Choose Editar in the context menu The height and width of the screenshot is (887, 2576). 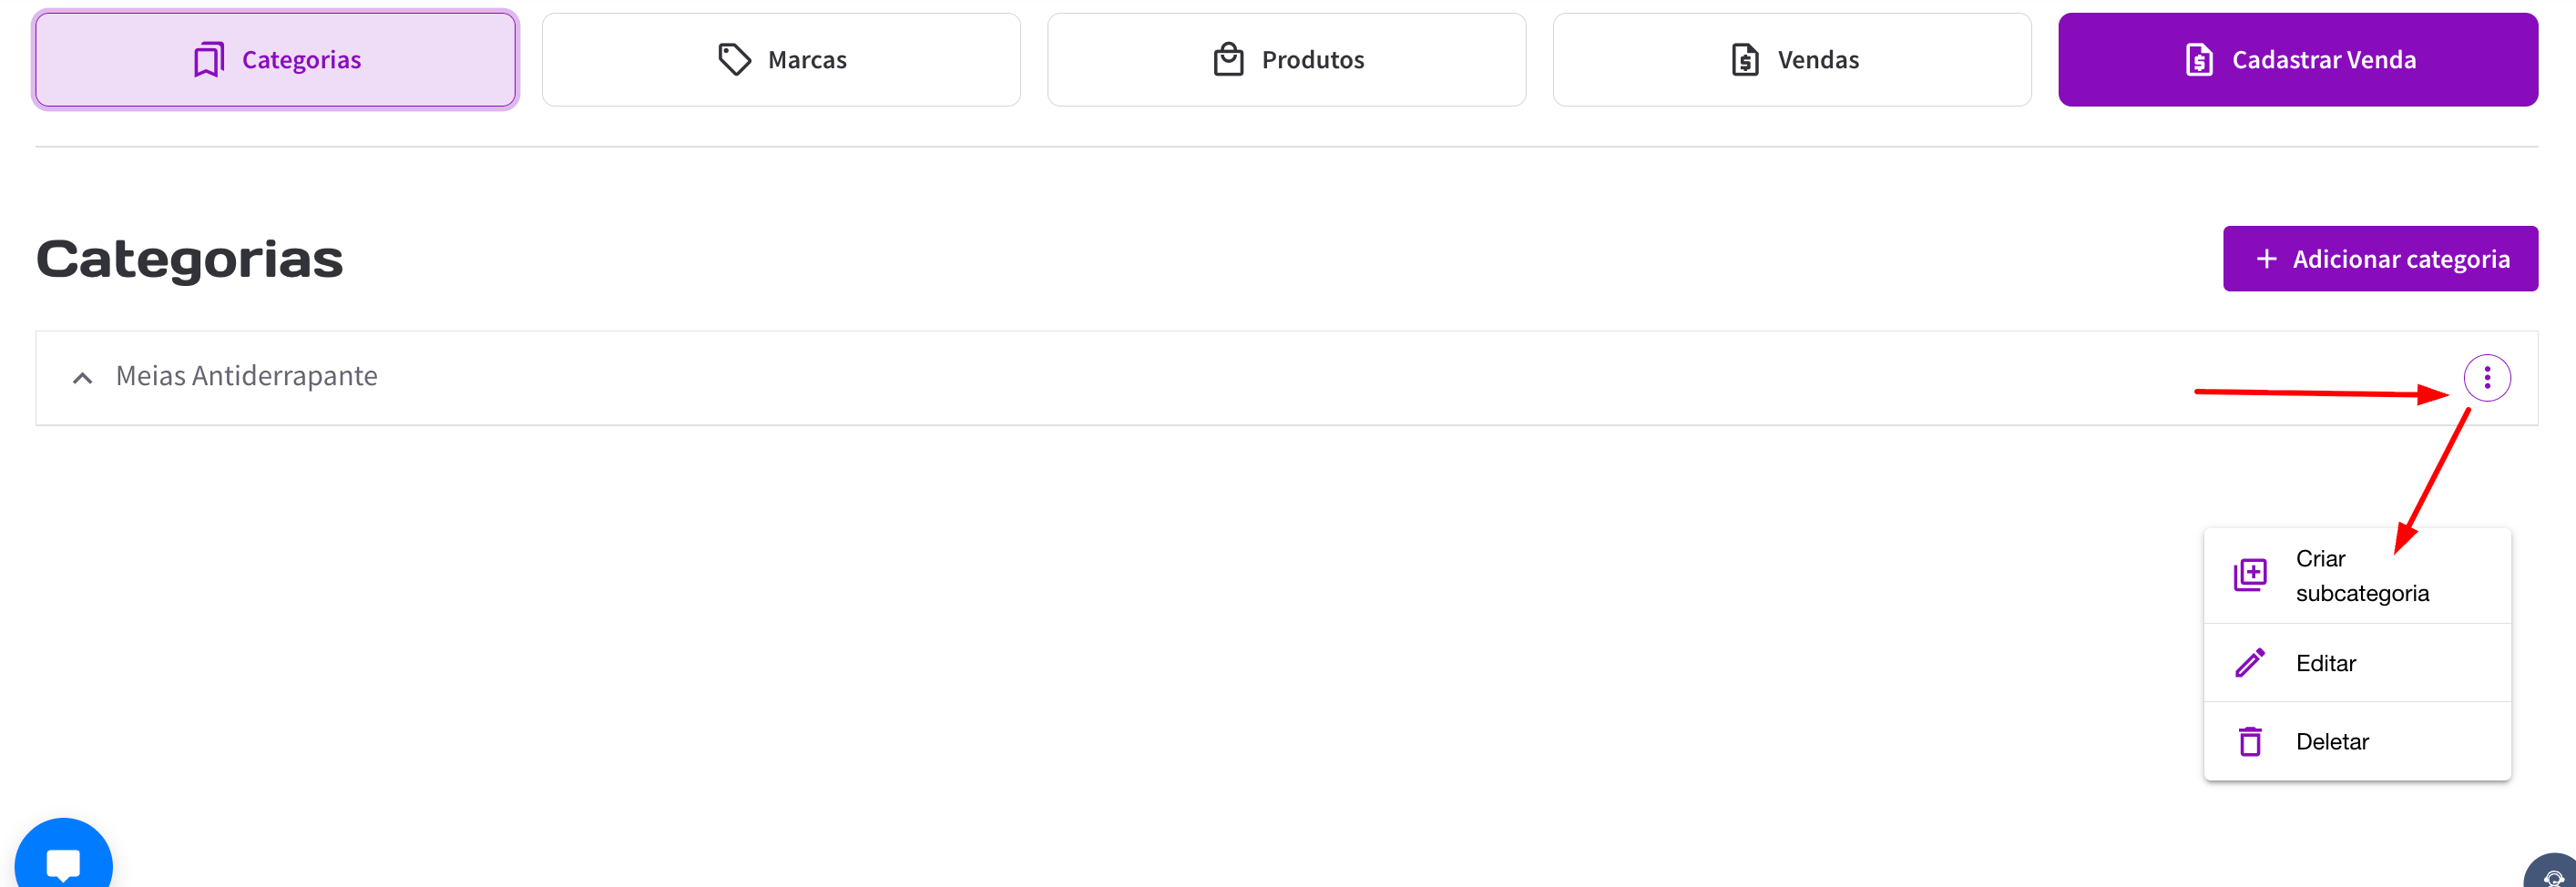point(2326,663)
